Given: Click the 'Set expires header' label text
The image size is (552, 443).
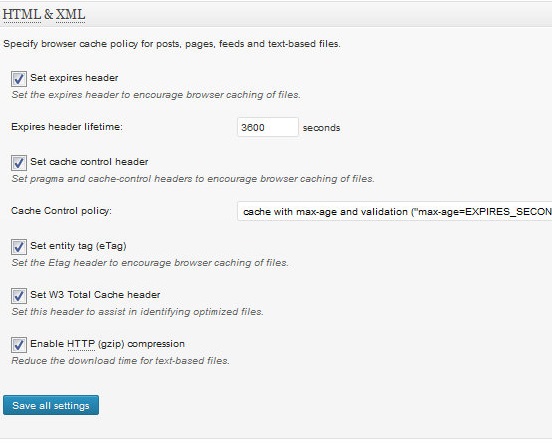Looking at the screenshot, I should 74,78.
